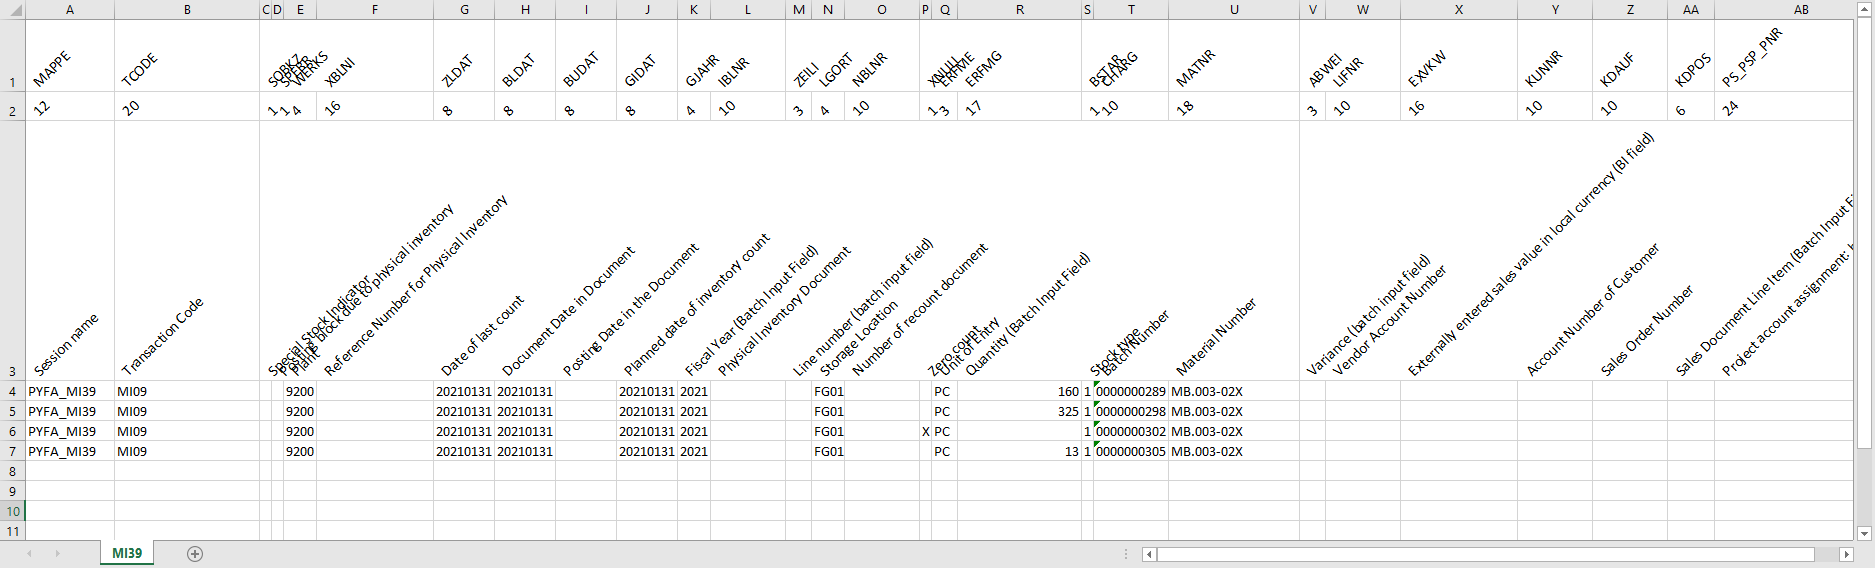Select quantity cell containing 325
Screen dimensions: 1875x568
pos(1019,411)
